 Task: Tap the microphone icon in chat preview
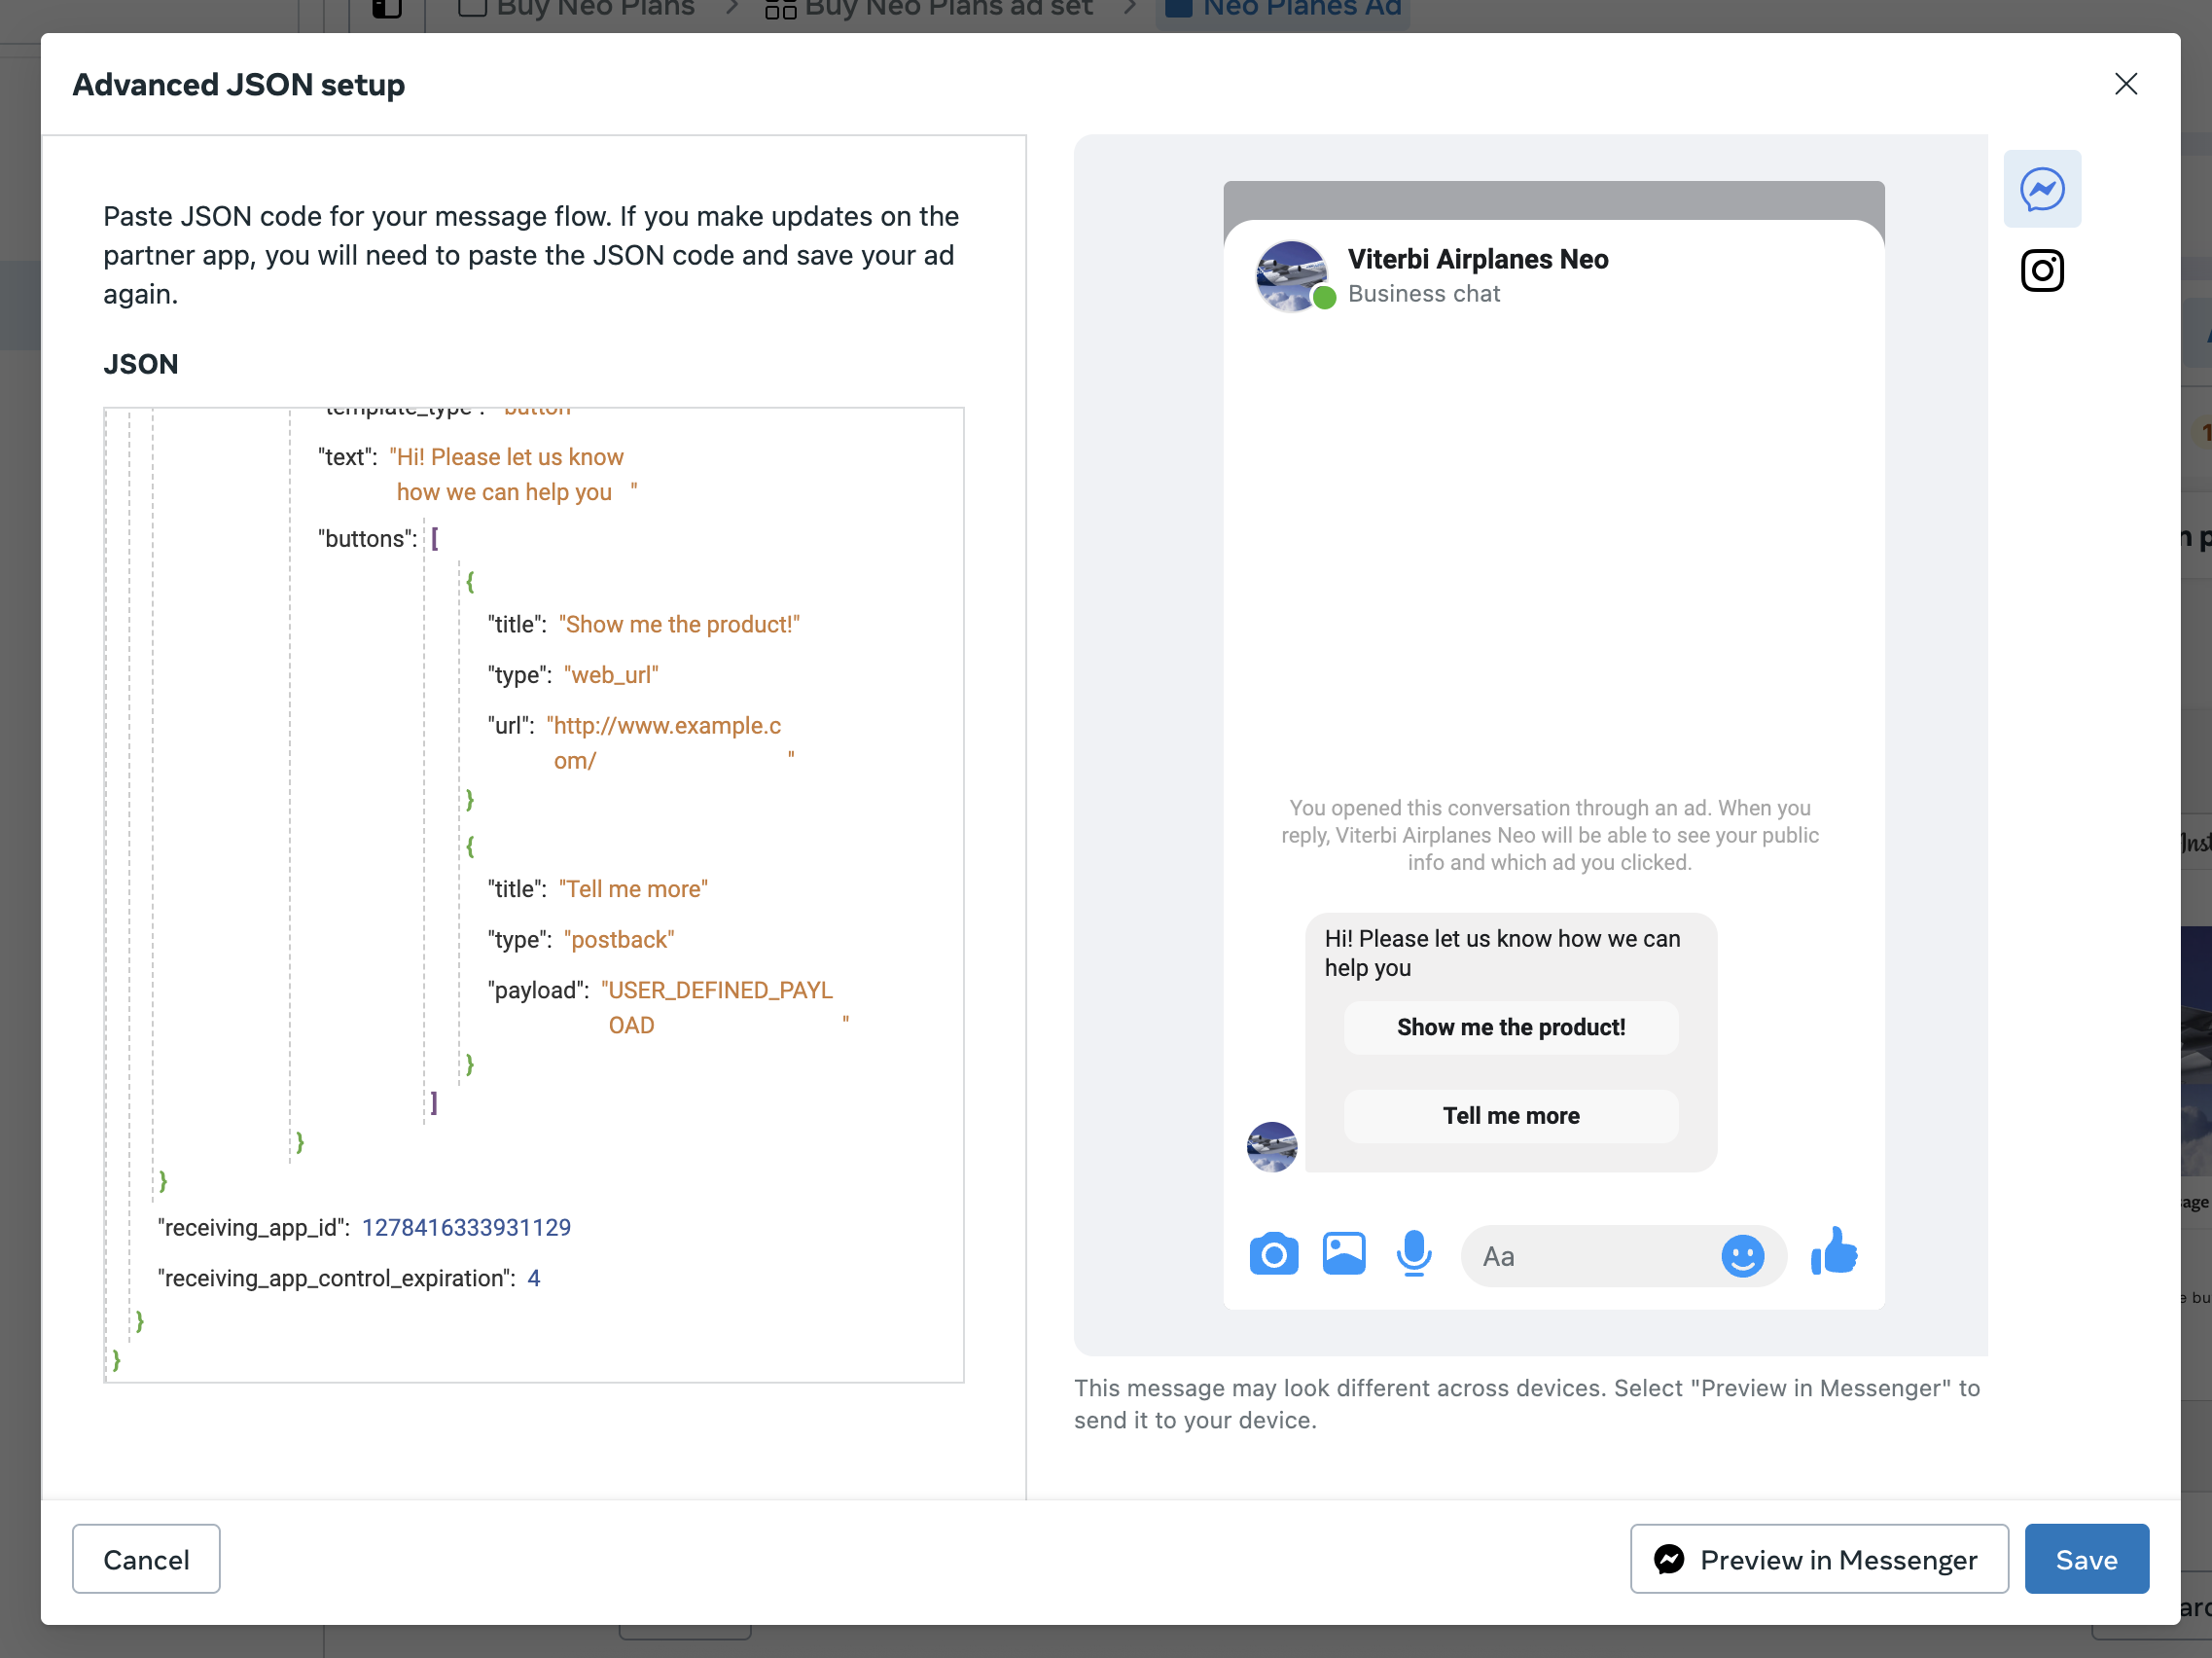tap(1413, 1254)
